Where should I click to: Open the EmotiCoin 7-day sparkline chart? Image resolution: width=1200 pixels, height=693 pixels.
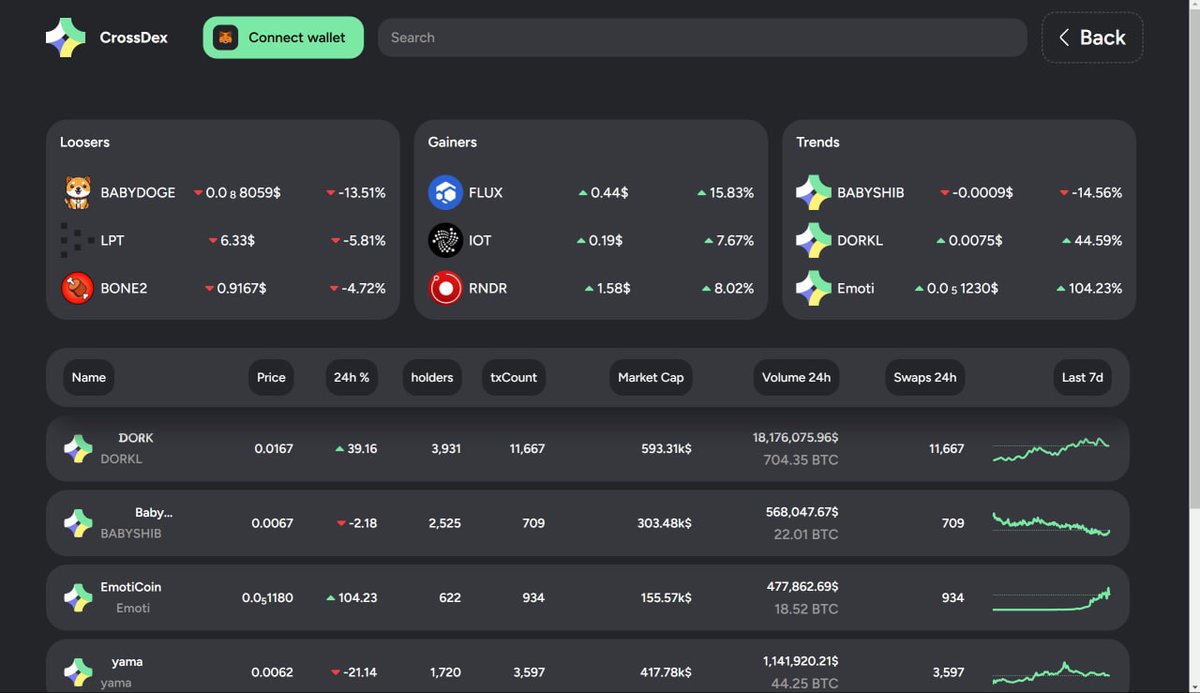(x=1051, y=598)
